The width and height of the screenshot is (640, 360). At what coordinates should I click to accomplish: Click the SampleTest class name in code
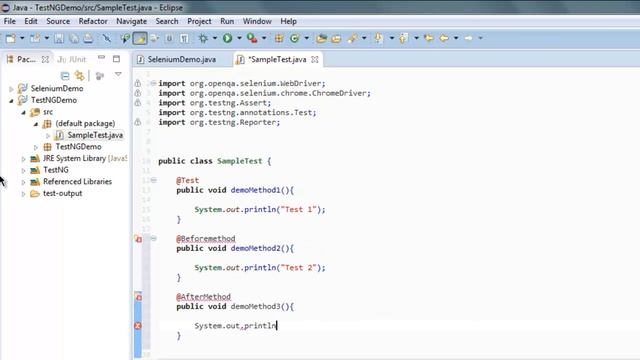coord(240,161)
